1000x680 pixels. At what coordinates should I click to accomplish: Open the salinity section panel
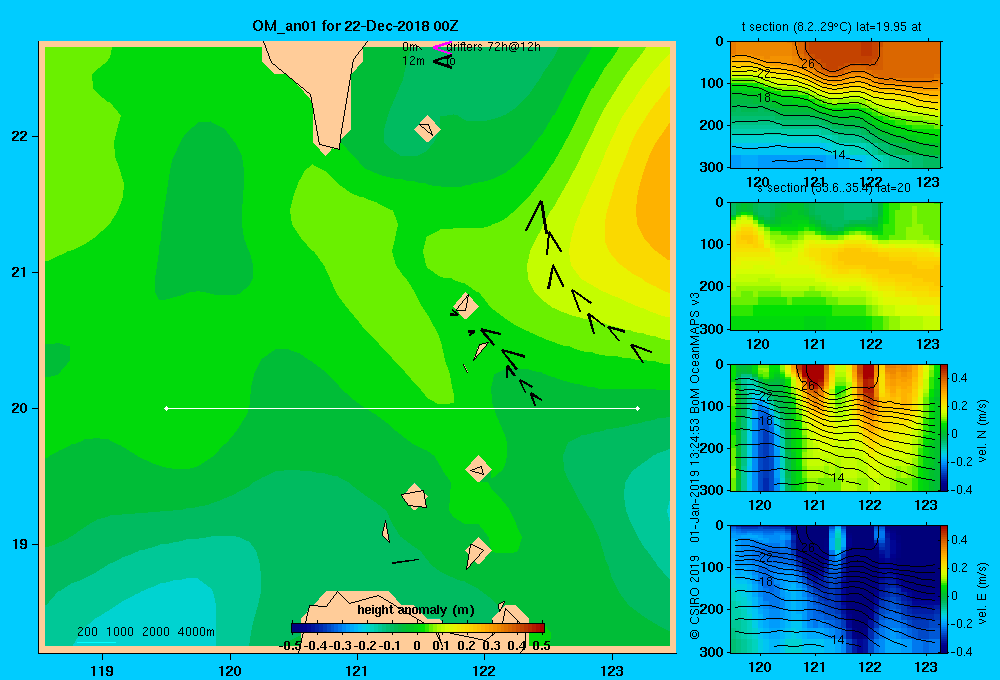click(x=835, y=266)
